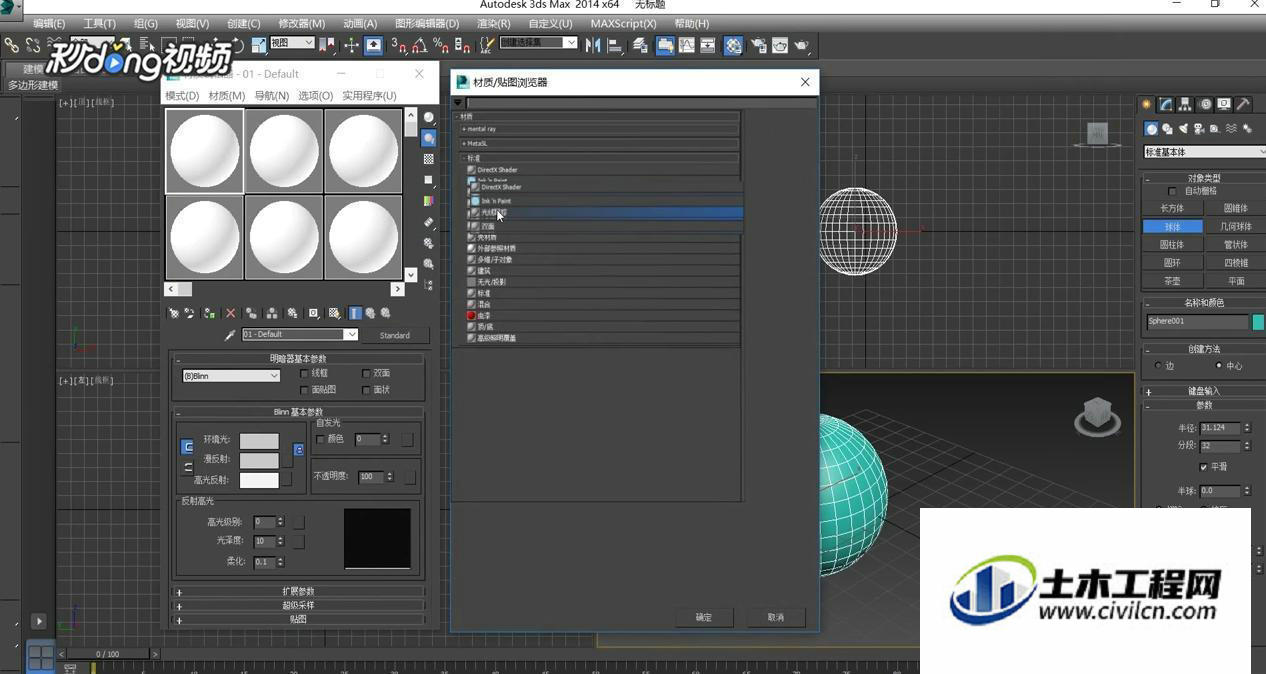The image size is (1266, 674).
Task: Click the Mirror tool in the main toolbar
Action: tap(592, 45)
